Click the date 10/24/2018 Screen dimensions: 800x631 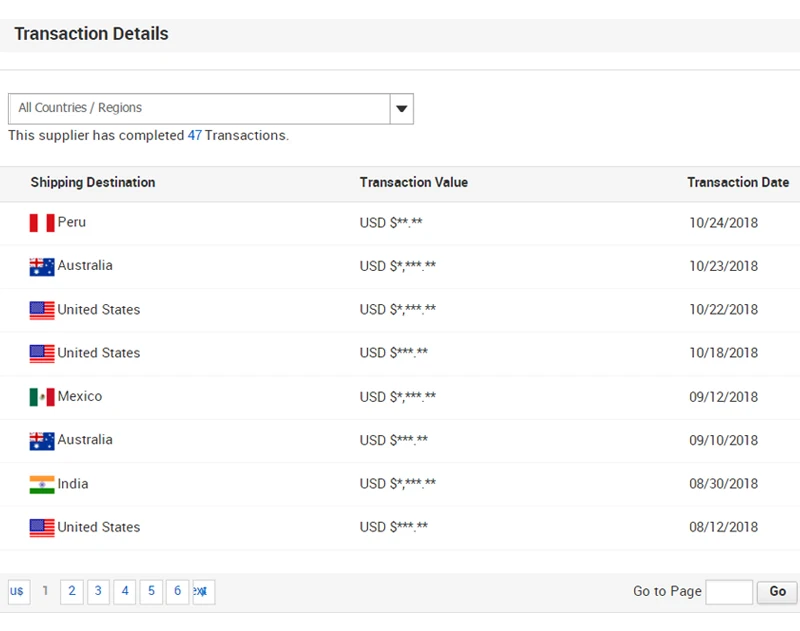(x=723, y=223)
